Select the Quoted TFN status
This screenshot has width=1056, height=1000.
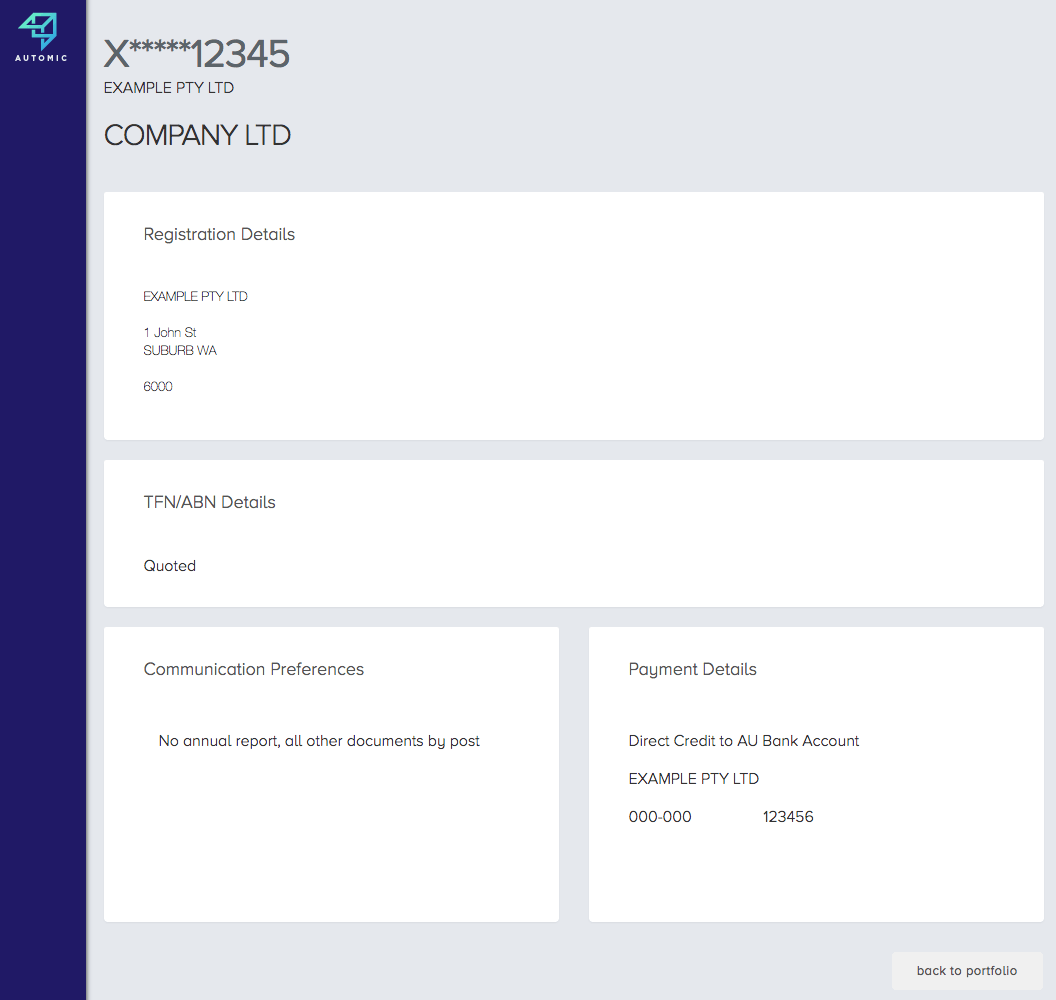point(170,566)
